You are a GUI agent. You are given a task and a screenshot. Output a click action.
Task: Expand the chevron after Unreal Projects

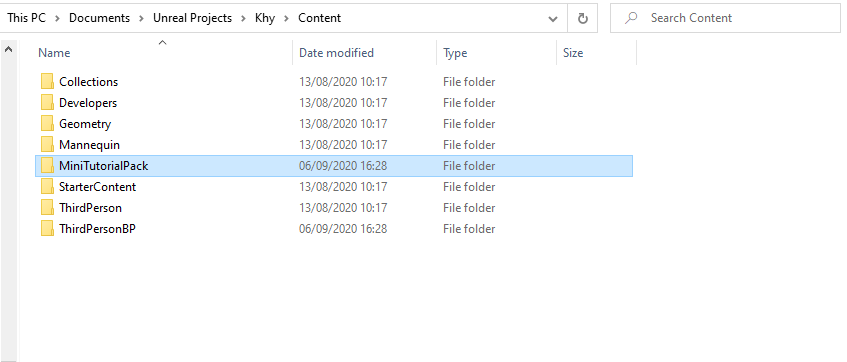(243, 18)
